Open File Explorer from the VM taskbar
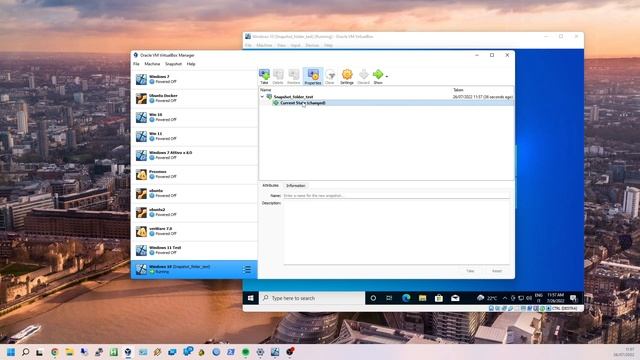 tap(422, 298)
